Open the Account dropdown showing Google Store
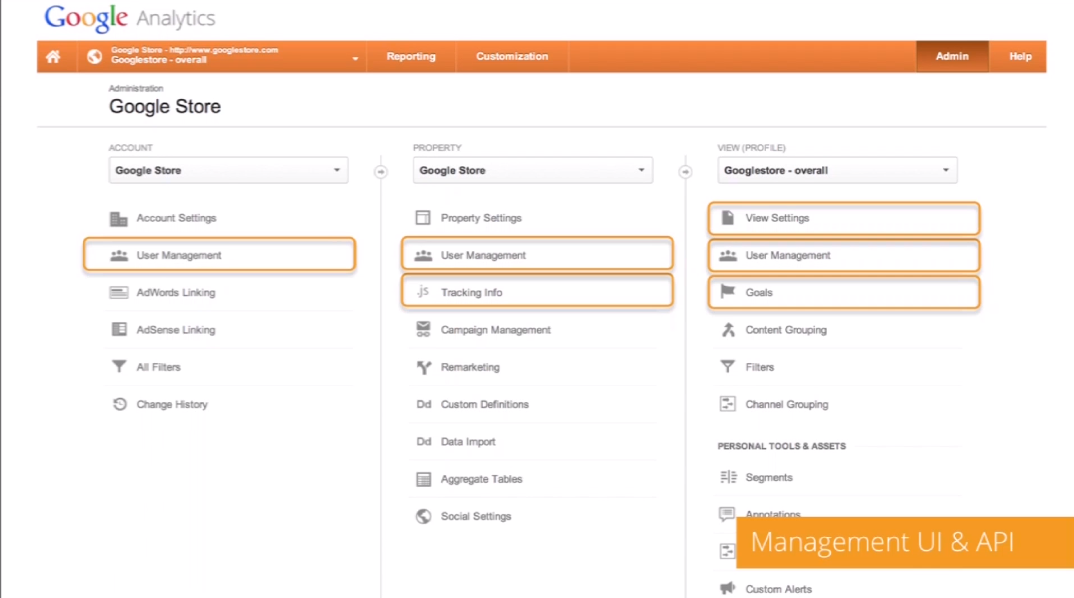The height and width of the screenshot is (598, 1074). [228, 171]
